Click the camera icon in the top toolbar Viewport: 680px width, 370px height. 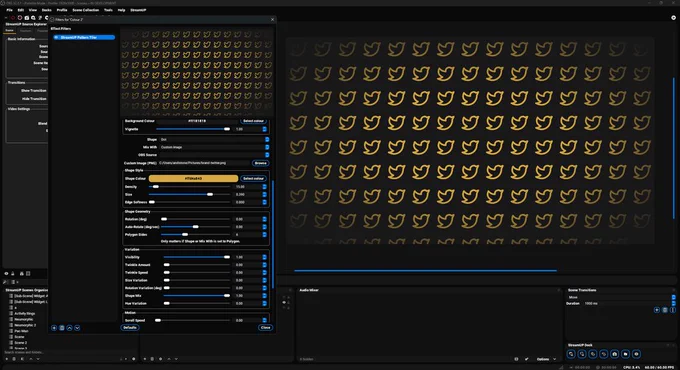[x=26, y=18]
